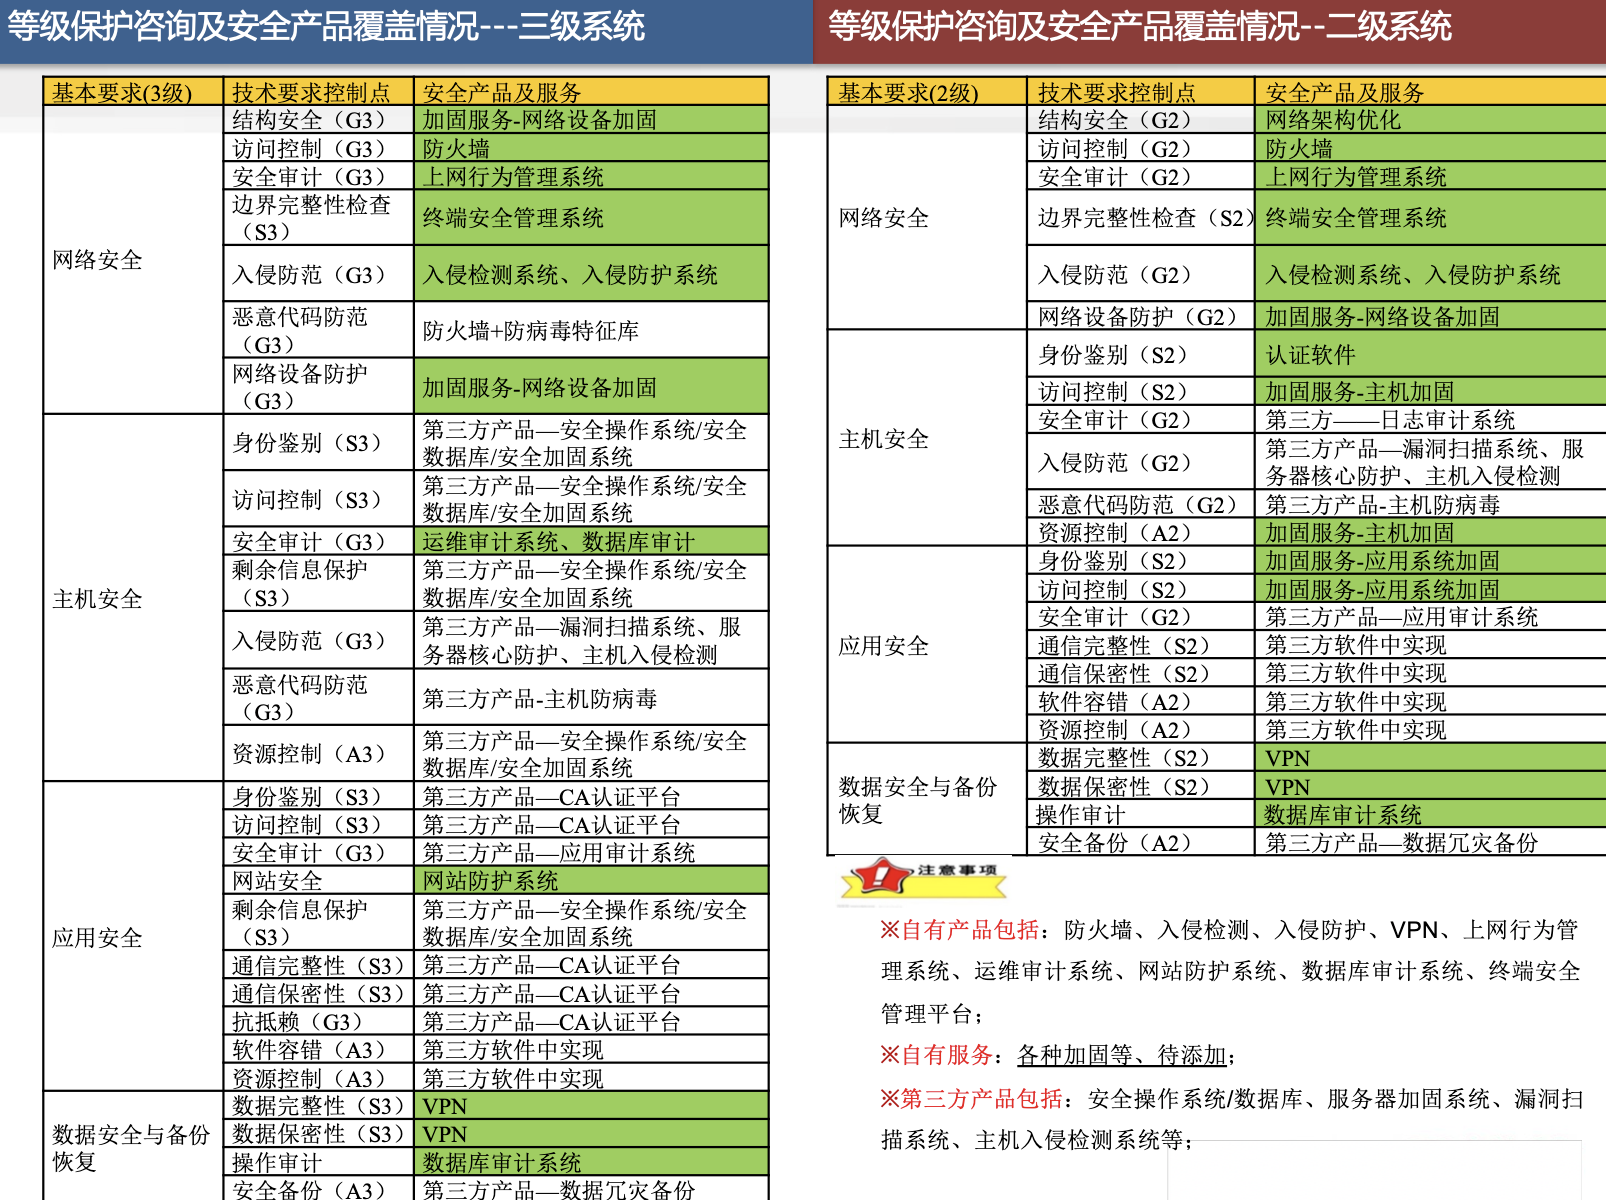The width and height of the screenshot is (1606, 1200).
Task: Select 通信完整性（S2） cell
Action: tap(1140, 645)
